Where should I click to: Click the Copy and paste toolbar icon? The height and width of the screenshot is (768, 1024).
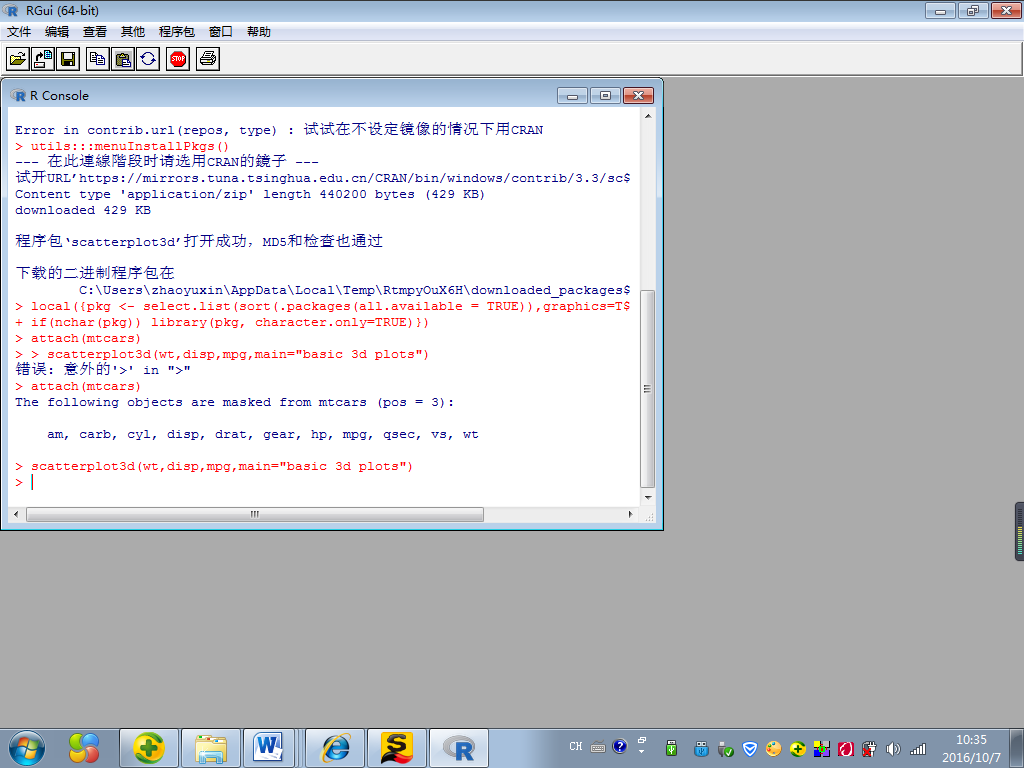pyautogui.click(x=148, y=59)
